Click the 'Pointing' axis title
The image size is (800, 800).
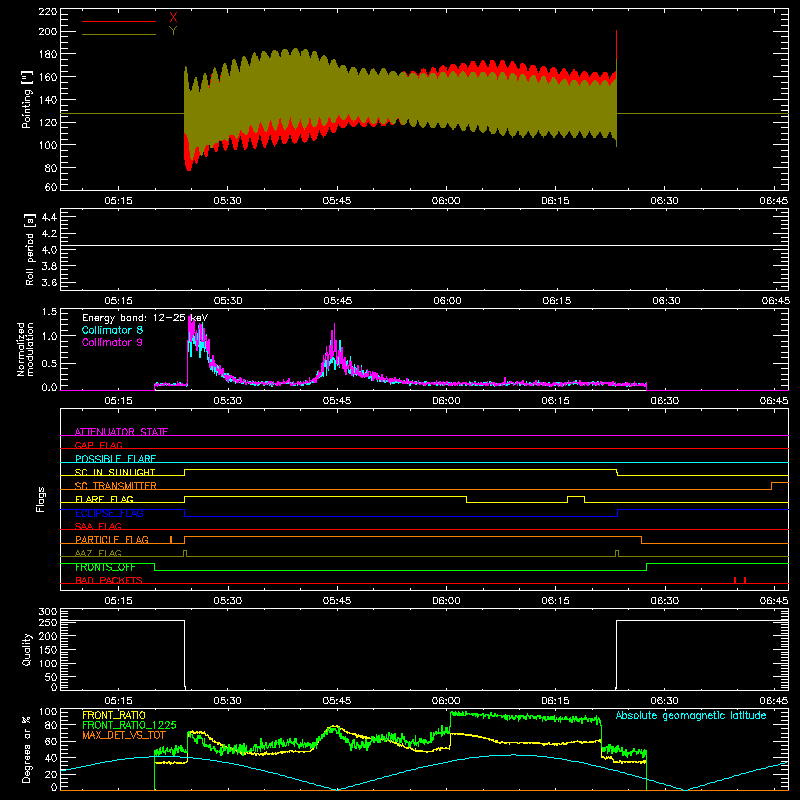(x=27, y=99)
